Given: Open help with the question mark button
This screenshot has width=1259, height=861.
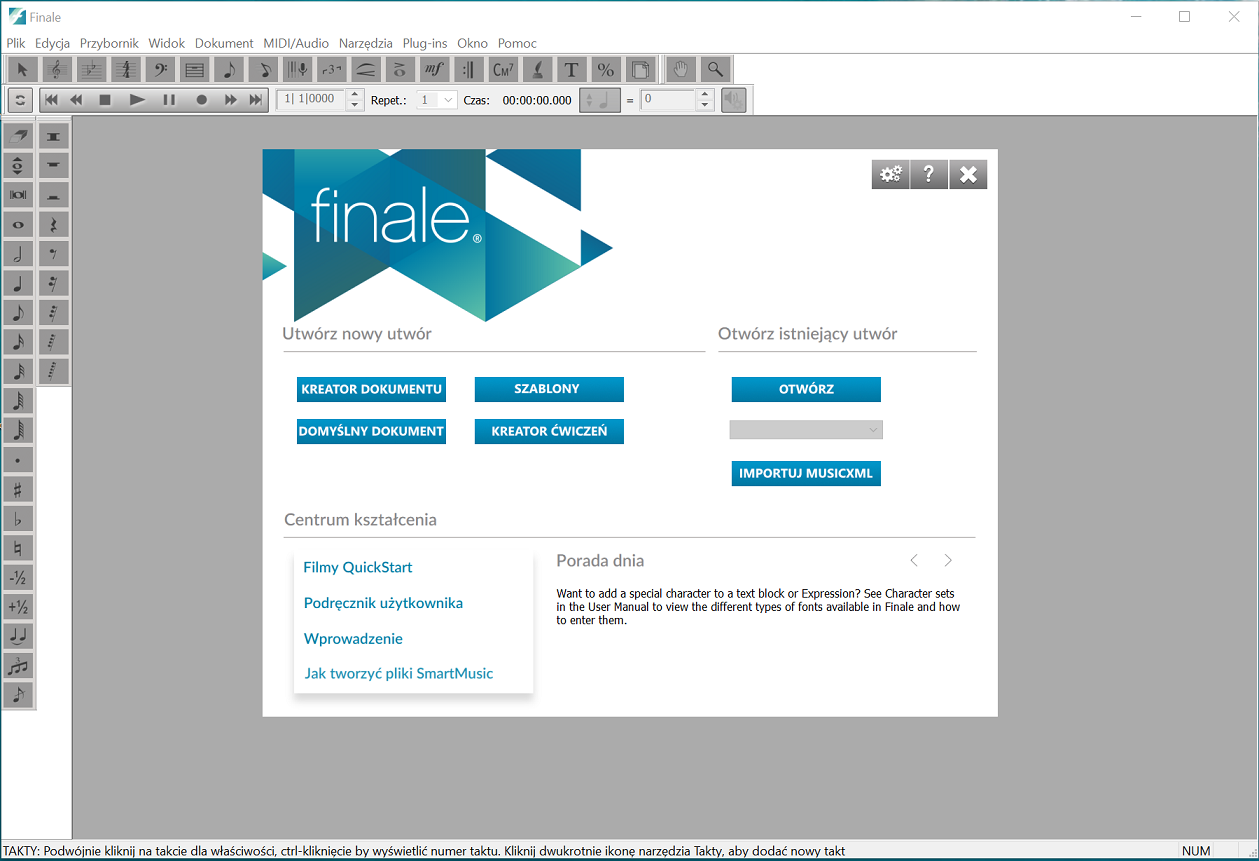Looking at the screenshot, I should point(929,175).
